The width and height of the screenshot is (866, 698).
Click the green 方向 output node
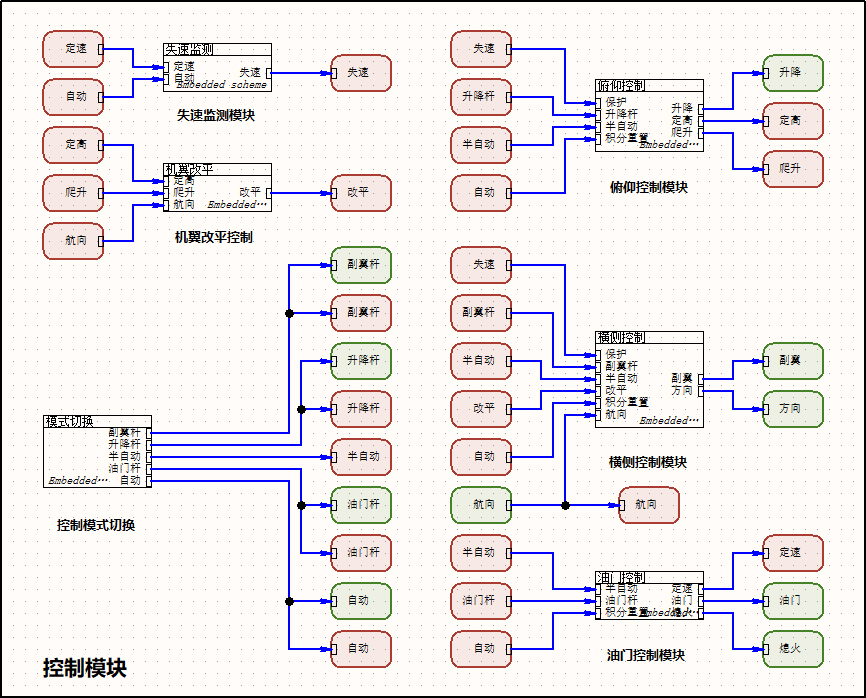click(793, 409)
